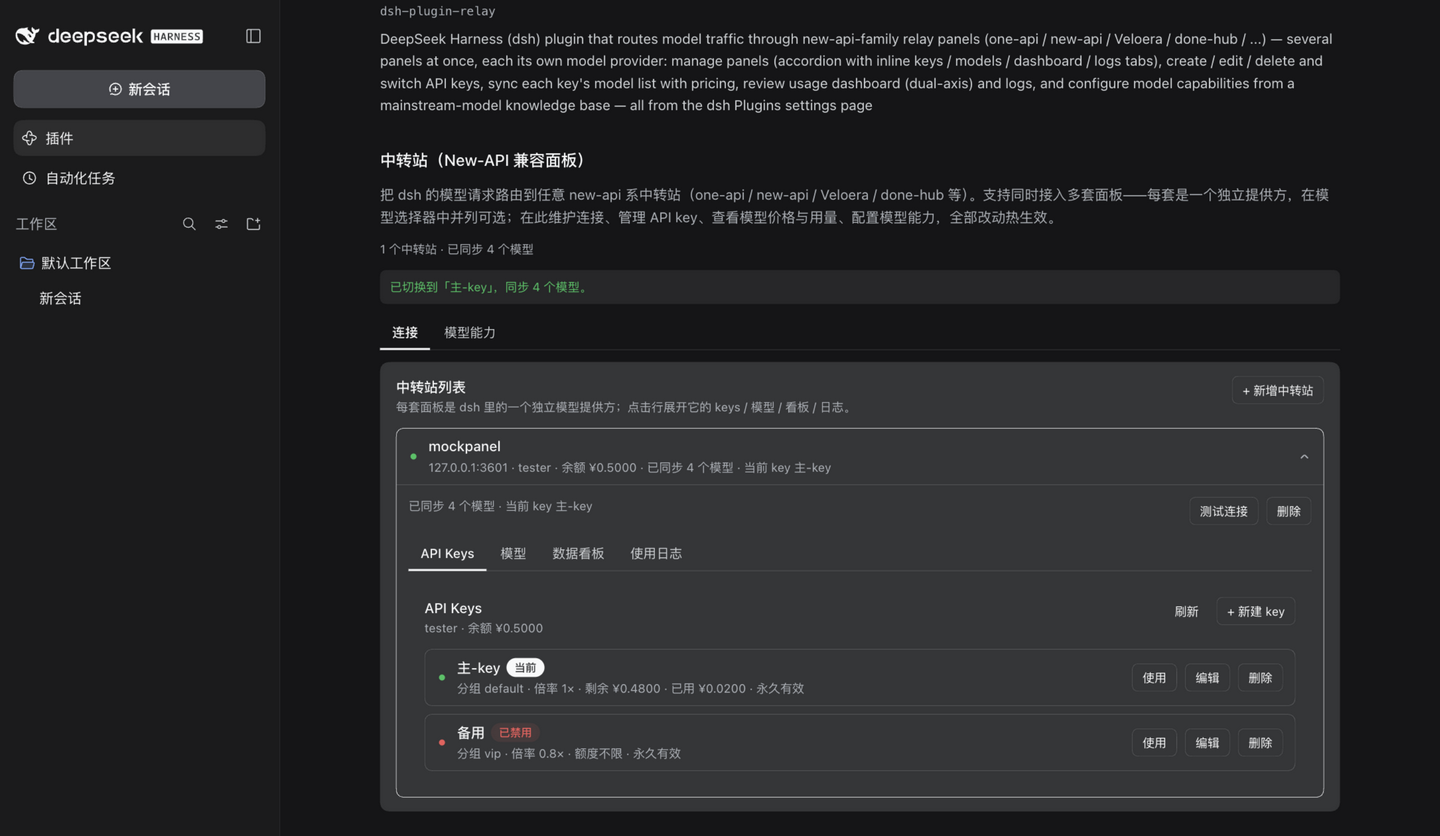
Task: Open the 使用日志 tab
Action: tap(656, 553)
